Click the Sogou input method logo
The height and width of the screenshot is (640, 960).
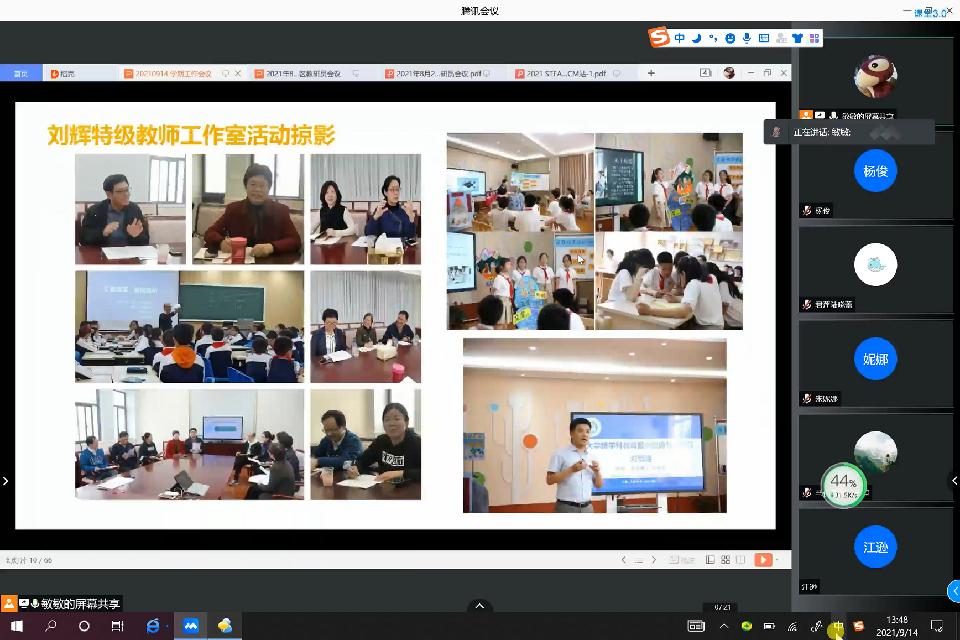[x=658, y=38]
